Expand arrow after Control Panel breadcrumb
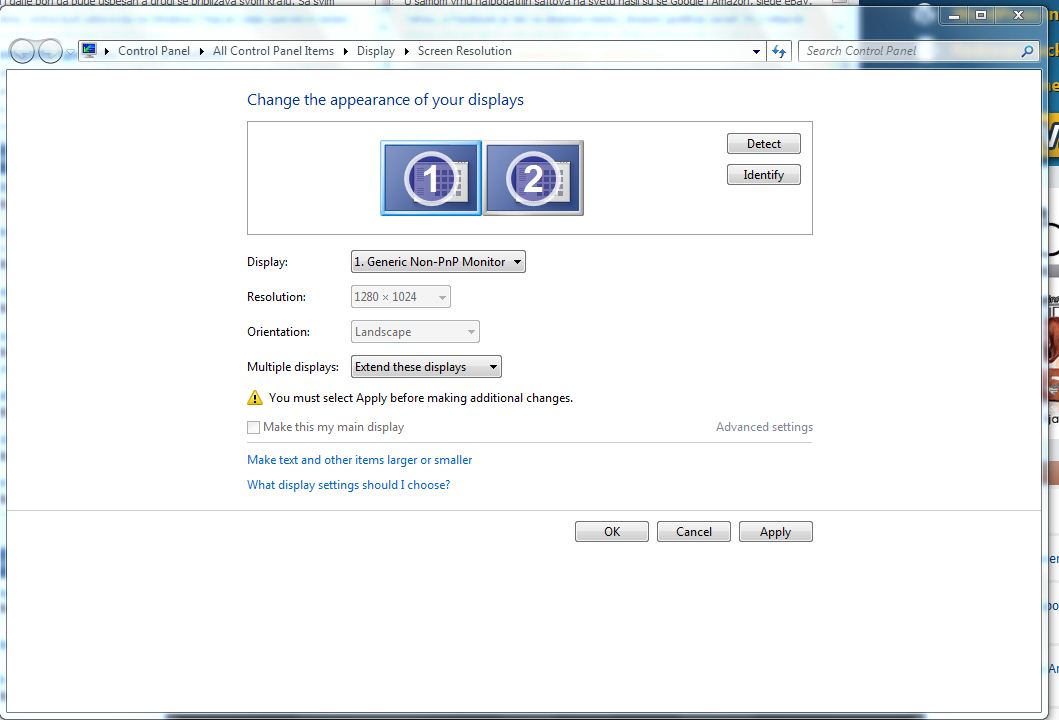Screen dimensions: 1059x720 202,51
